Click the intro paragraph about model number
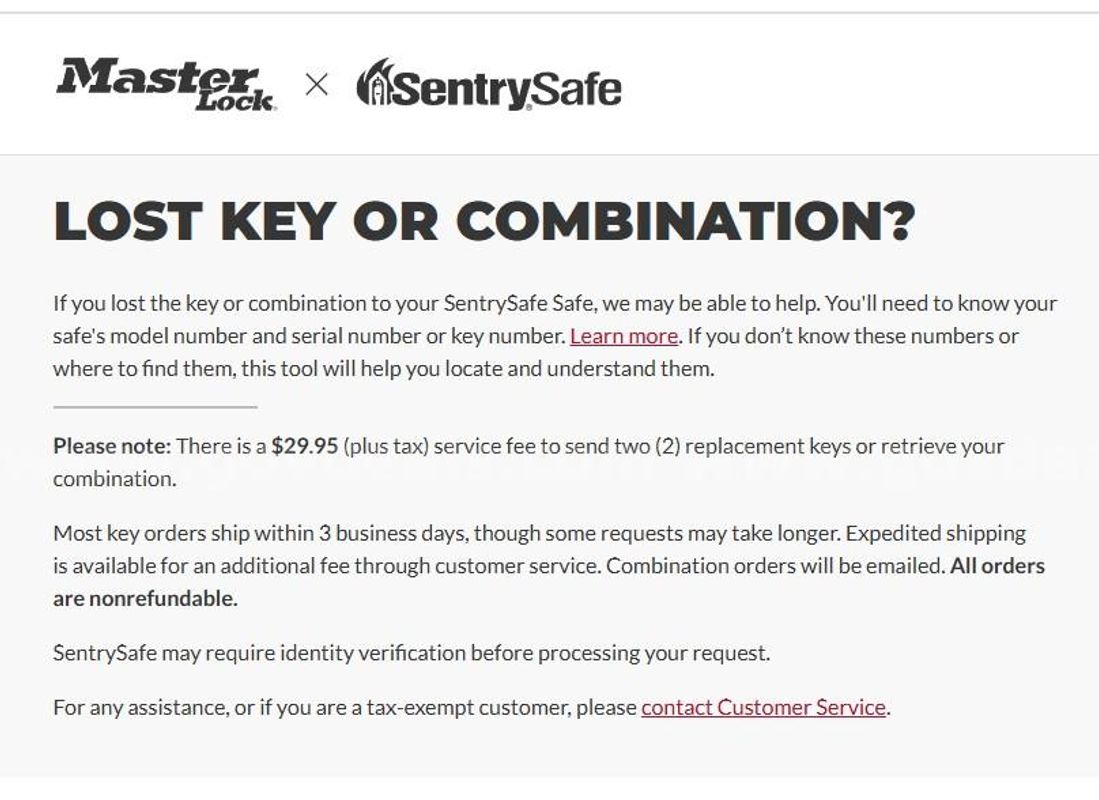This screenshot has height=800, width=1099. tap(555, 336)
